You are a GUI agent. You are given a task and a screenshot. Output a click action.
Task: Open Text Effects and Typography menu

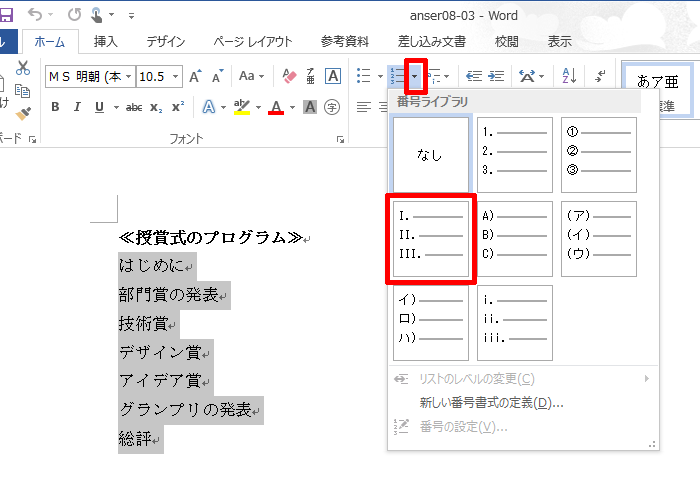208,107
